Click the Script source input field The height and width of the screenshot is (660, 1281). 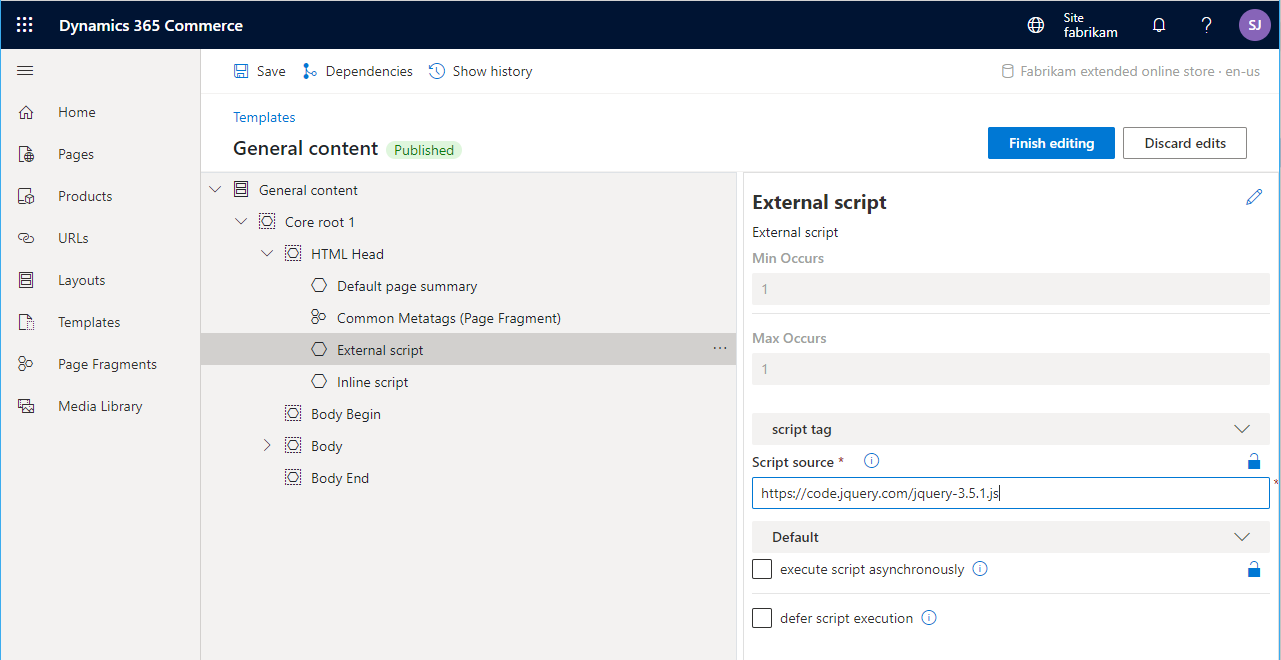click(1009, 492)
